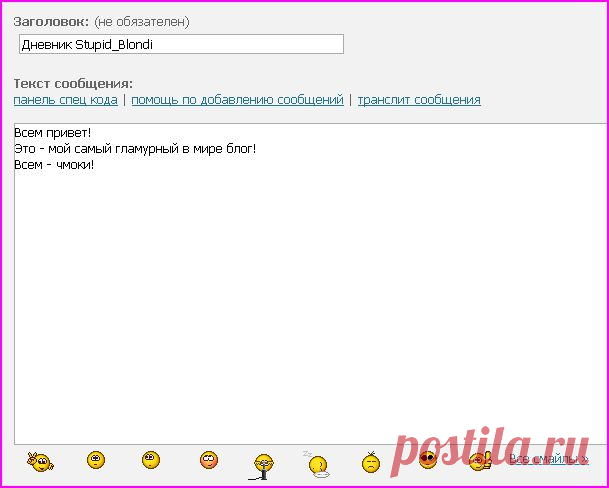Screen dimensions: 609x488
Task: Click the line 'Всем - чмоки!'
Action: point(54,165)
